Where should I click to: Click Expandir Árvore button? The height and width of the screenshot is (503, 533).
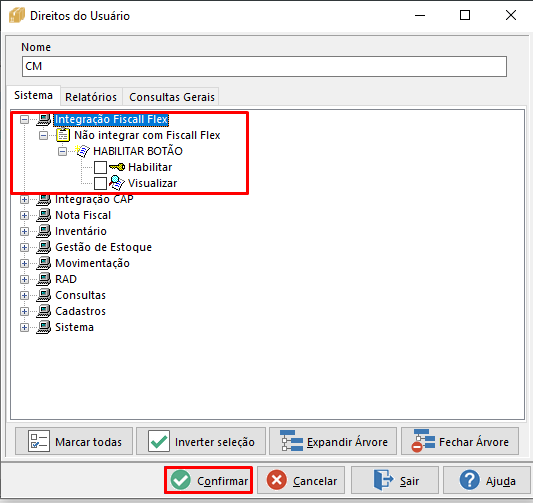point(333,441)
